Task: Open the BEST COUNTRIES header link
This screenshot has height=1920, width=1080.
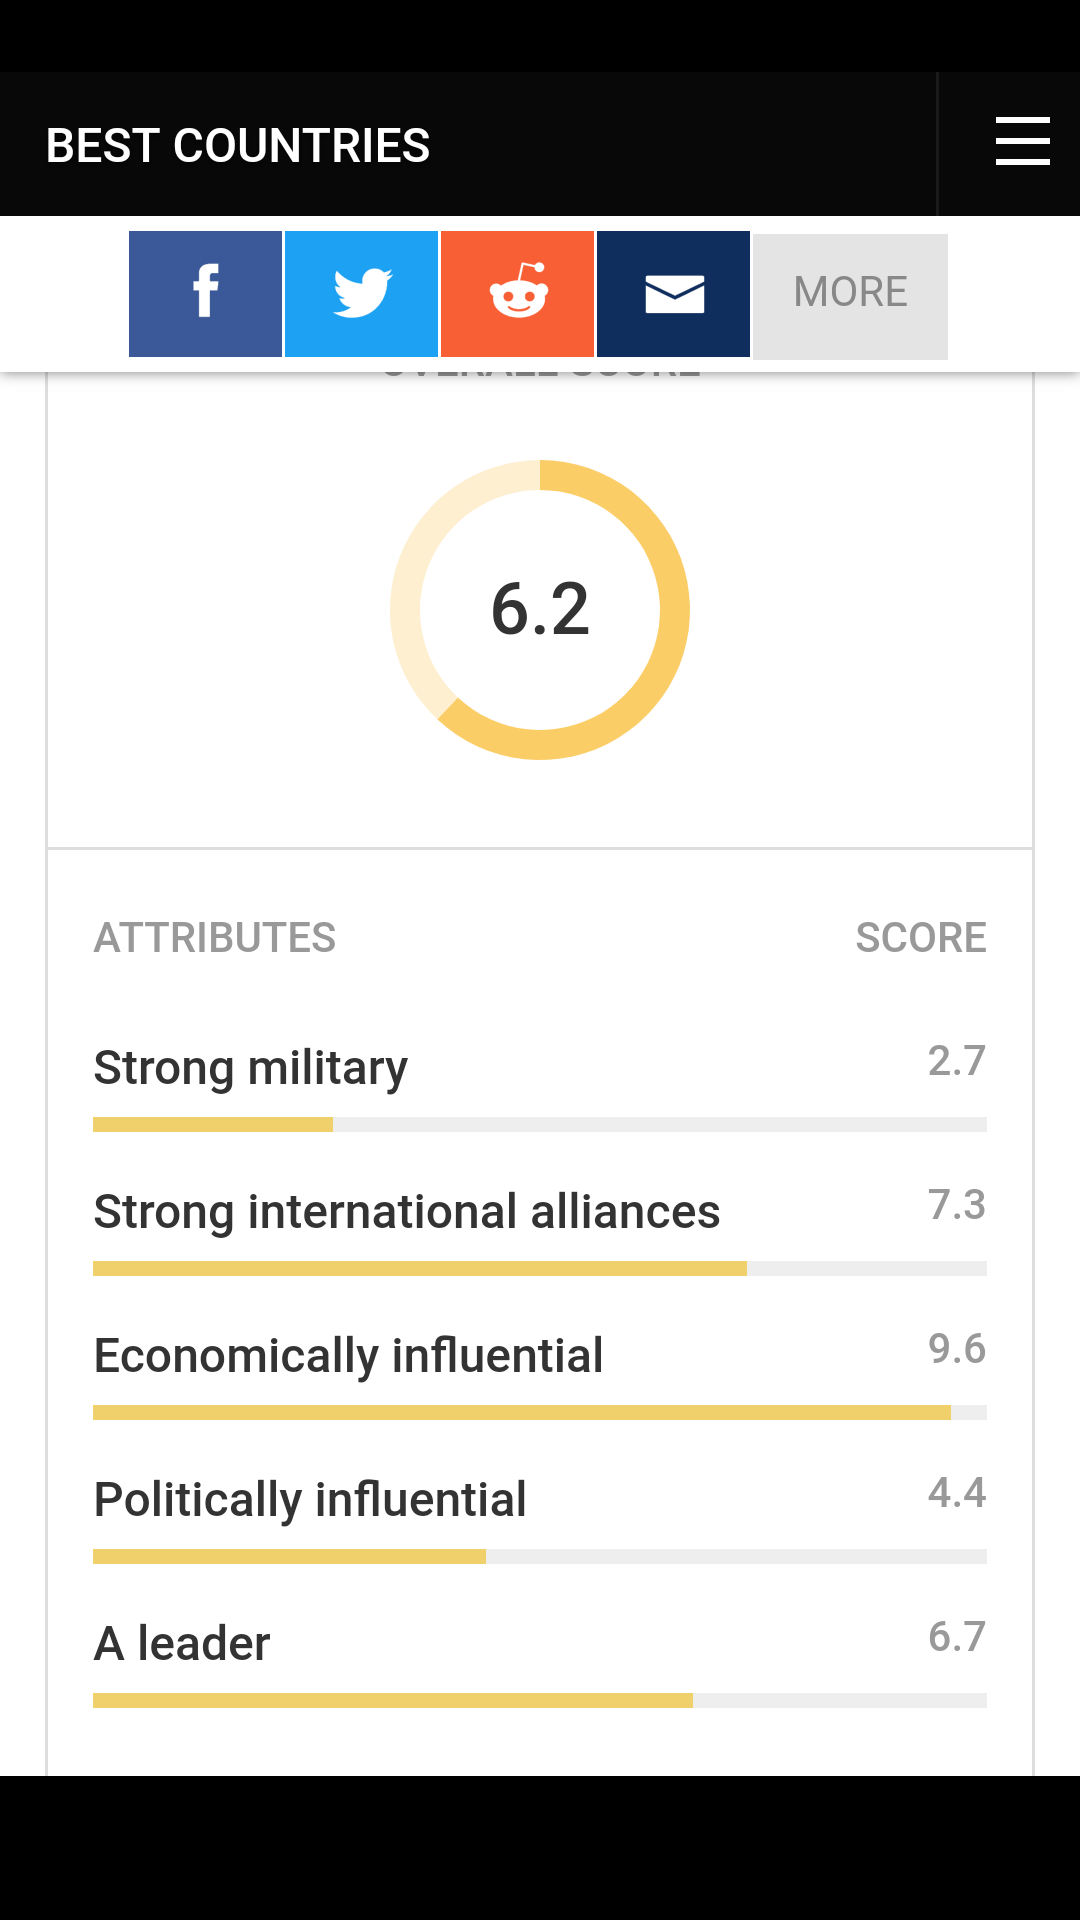Action: pyautogui.click(x=238, y=146)
